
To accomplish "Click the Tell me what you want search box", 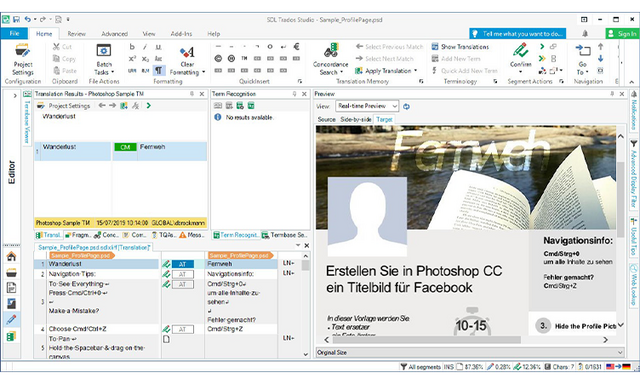I will 518,33.
